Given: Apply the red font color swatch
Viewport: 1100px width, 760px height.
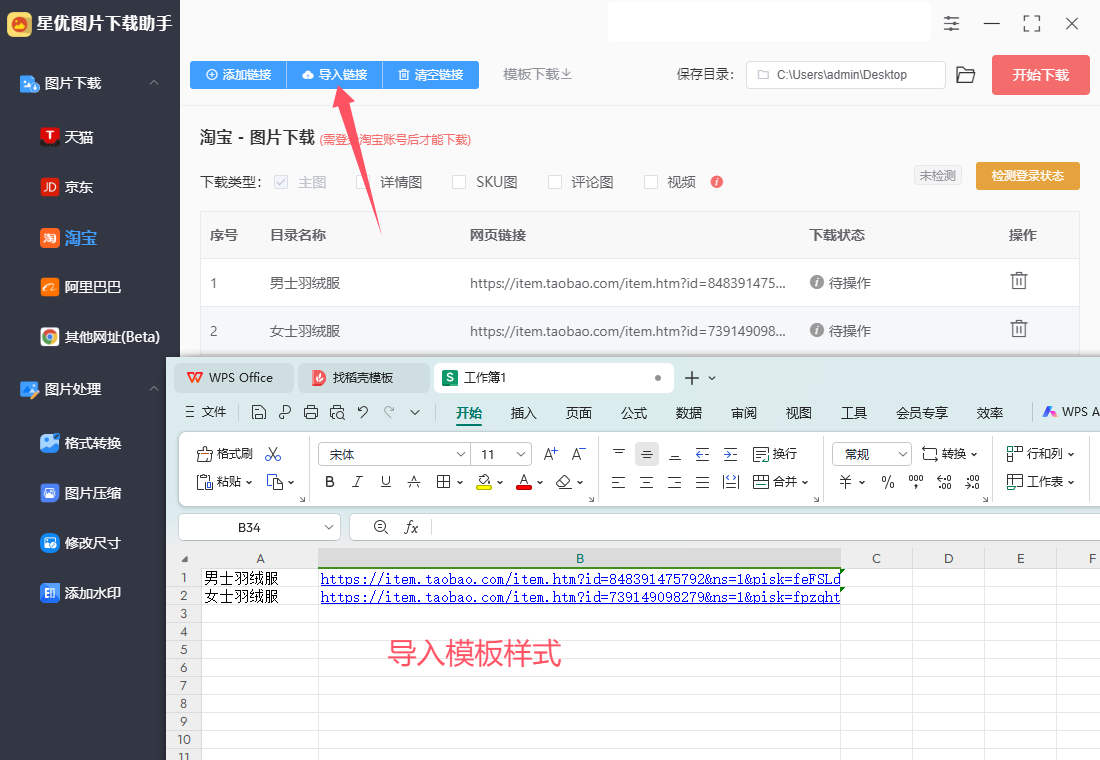Looking at the screenshot, I should click(x=523, y=482).
